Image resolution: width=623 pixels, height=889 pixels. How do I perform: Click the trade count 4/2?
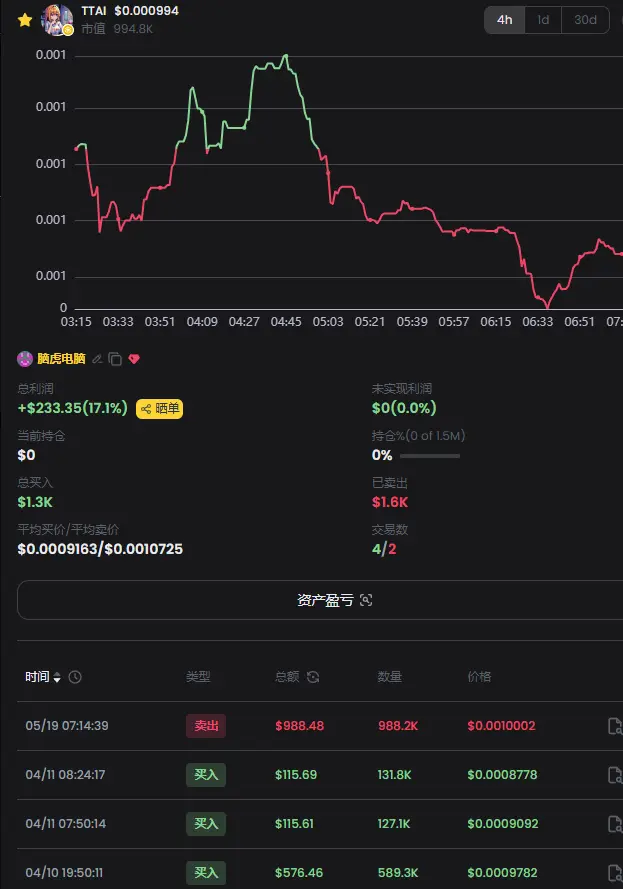(x=384, y=549)
